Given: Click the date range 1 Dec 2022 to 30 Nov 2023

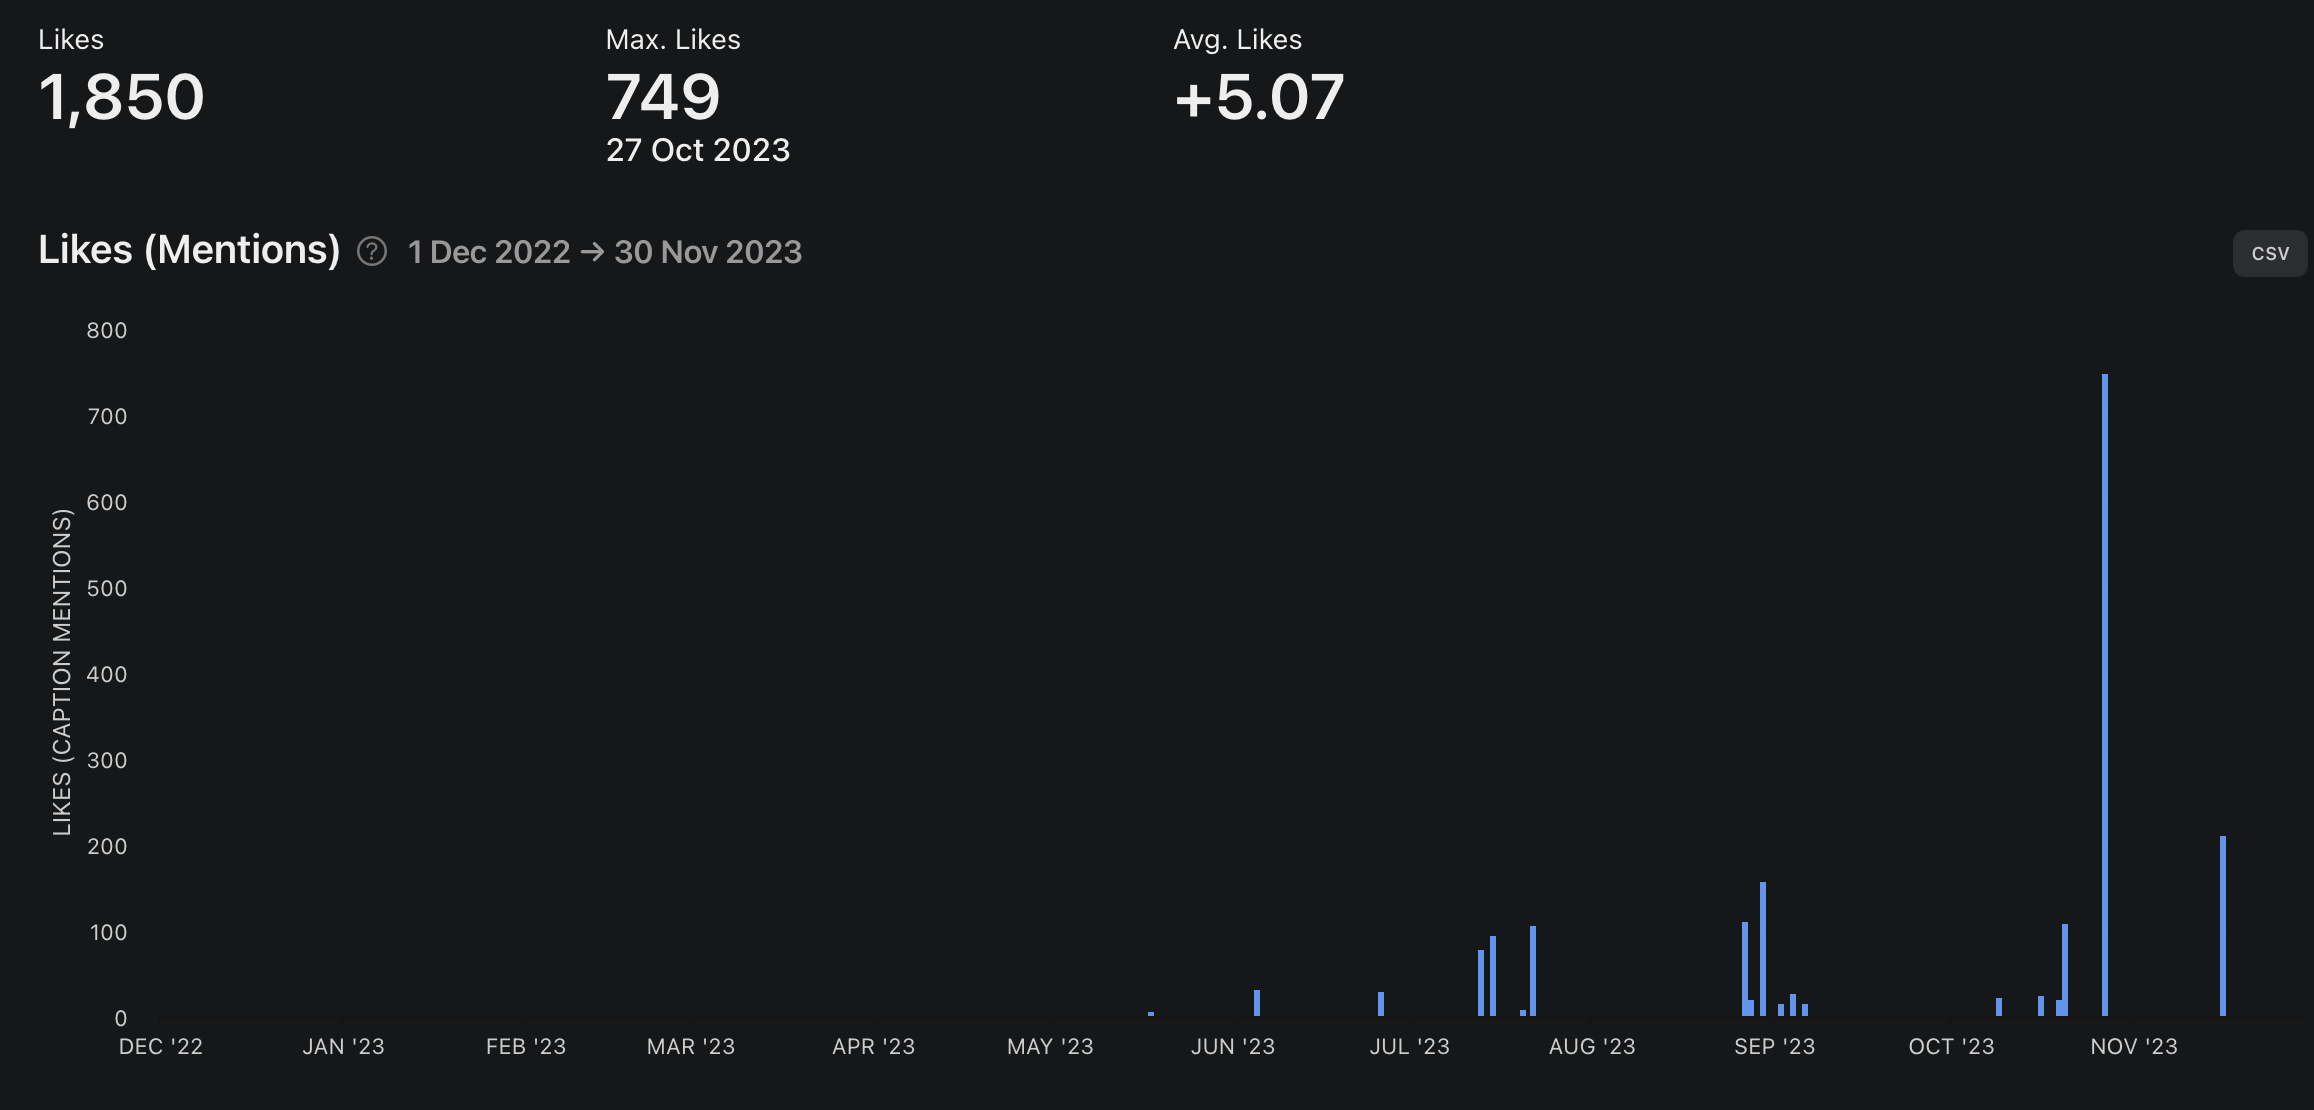Looking at the screenshot, I should click(x=604, y=252).
